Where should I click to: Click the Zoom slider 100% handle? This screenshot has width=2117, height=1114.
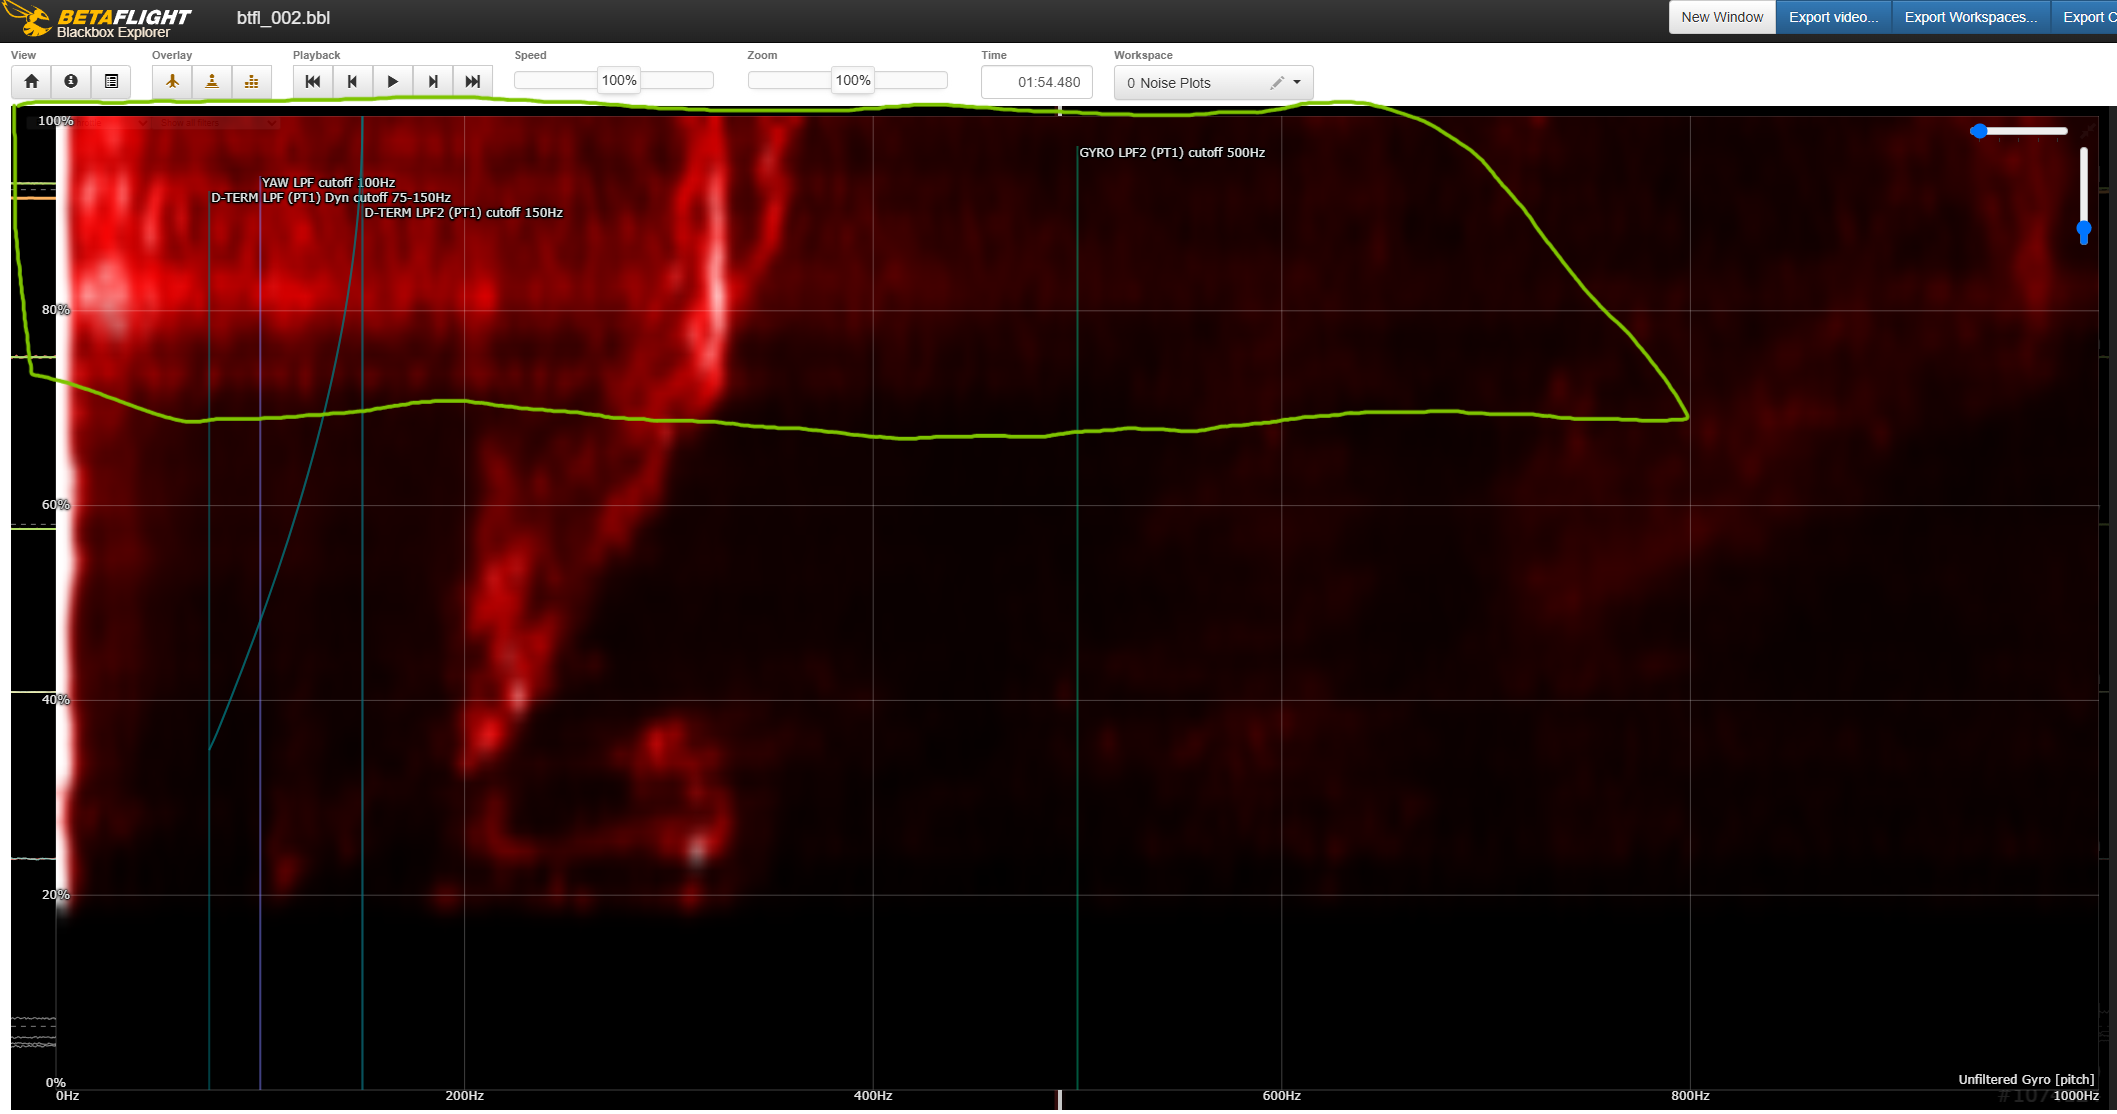tap(853, 81)
